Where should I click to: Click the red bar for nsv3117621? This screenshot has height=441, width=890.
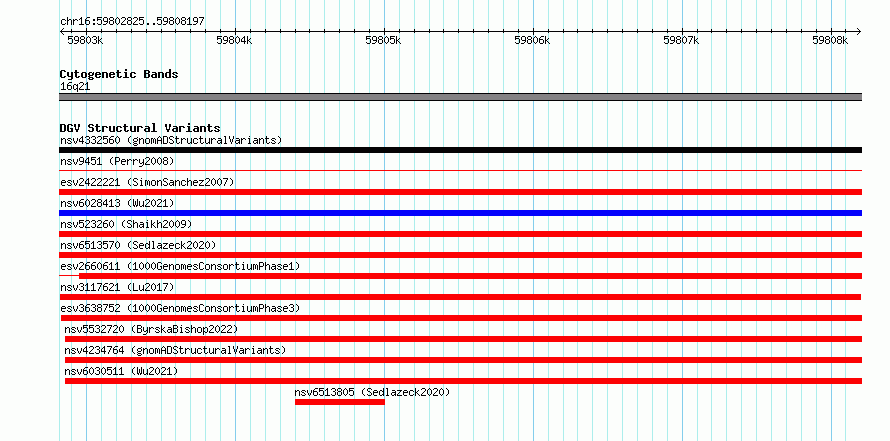[x=460, y=297]
